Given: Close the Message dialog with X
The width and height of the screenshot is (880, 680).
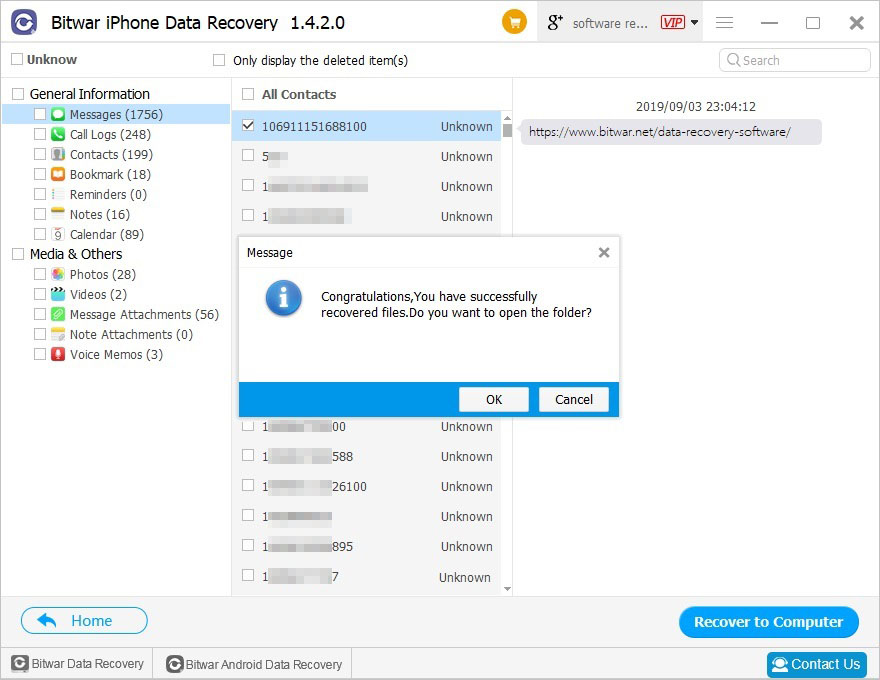Looking at the screenshot, I should (604, 252).
